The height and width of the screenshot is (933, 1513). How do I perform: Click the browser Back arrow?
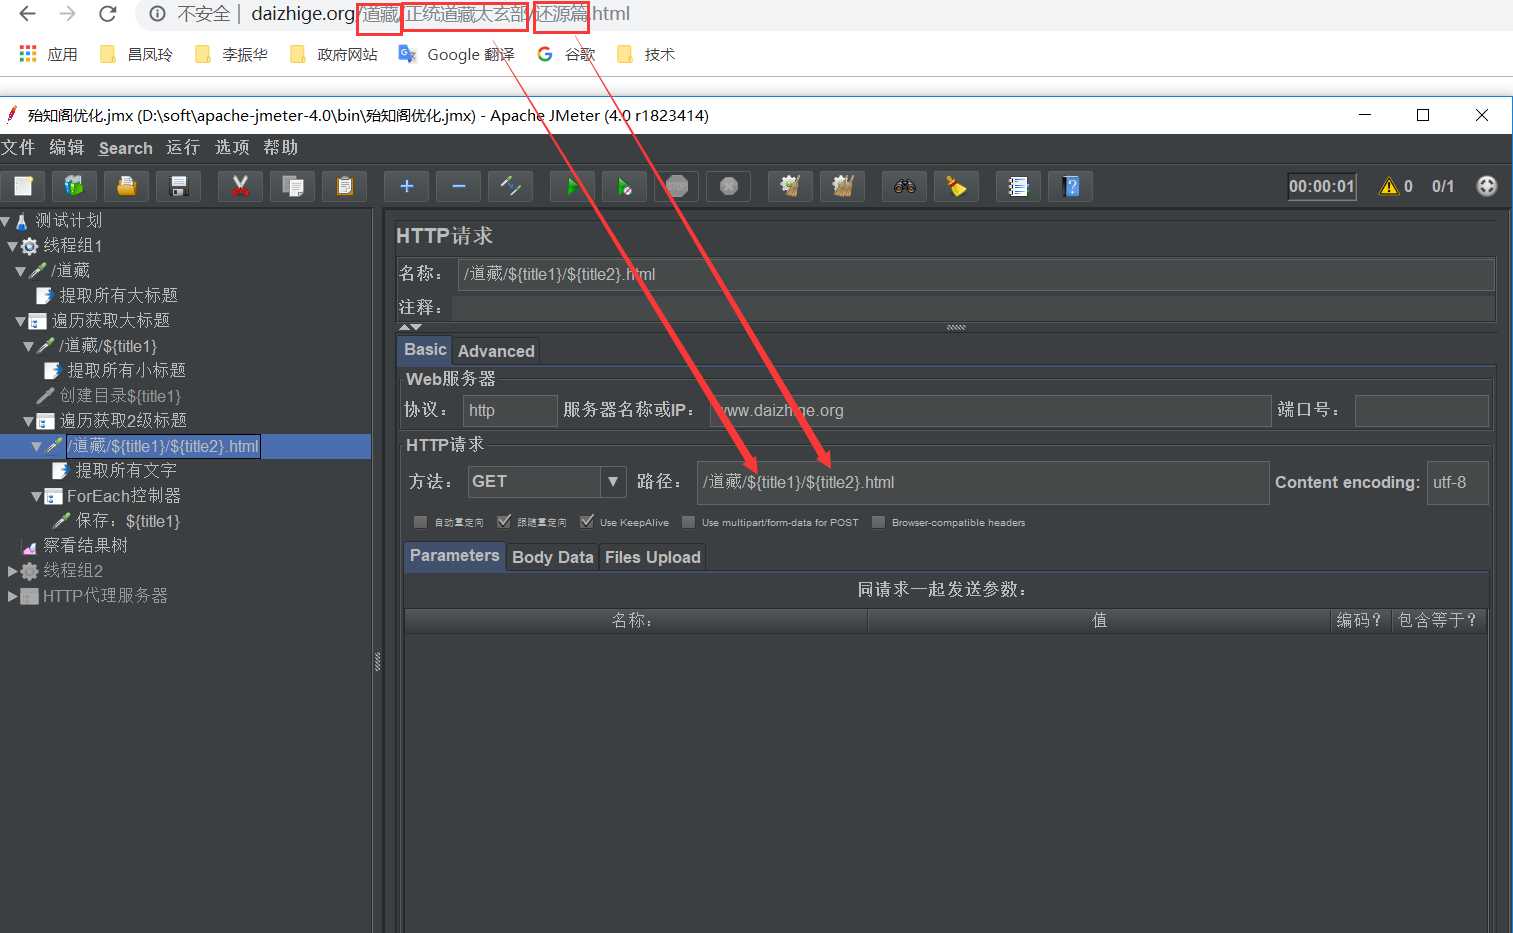27,14
